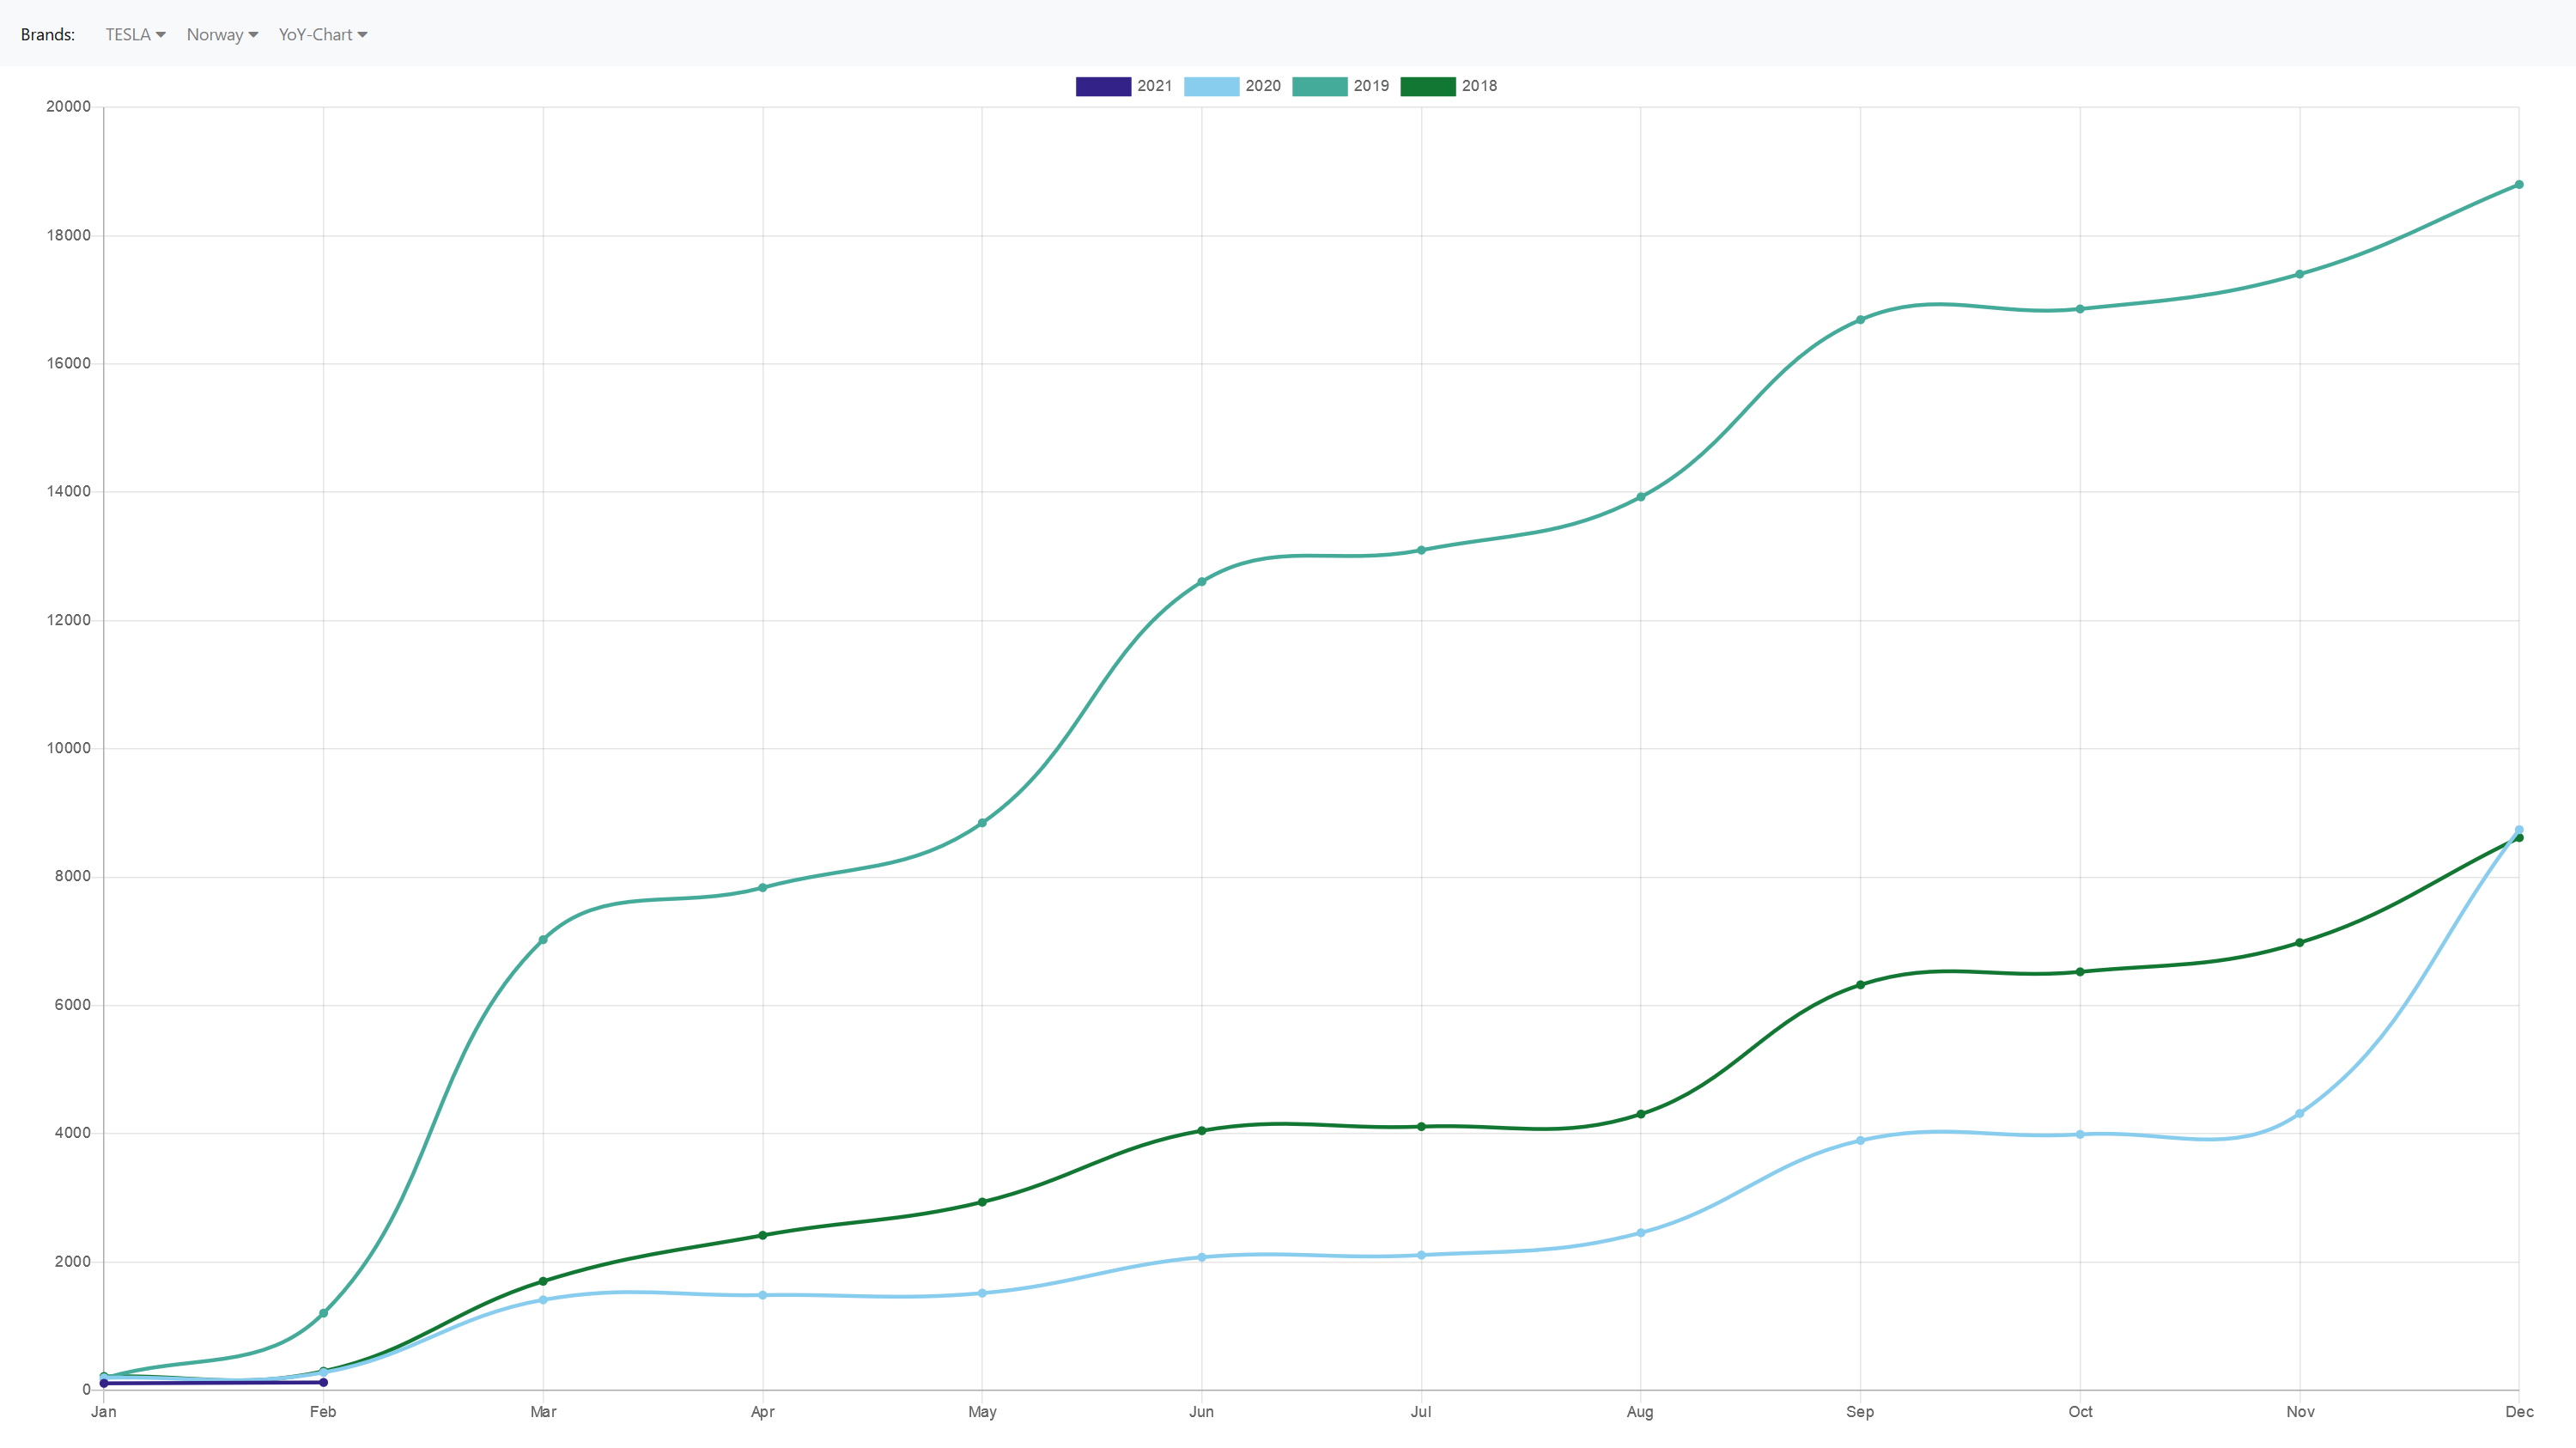The image size is (2576, 1448).
Task: Open the TESLA brand dropdown
Action: (x=135, y=34)
